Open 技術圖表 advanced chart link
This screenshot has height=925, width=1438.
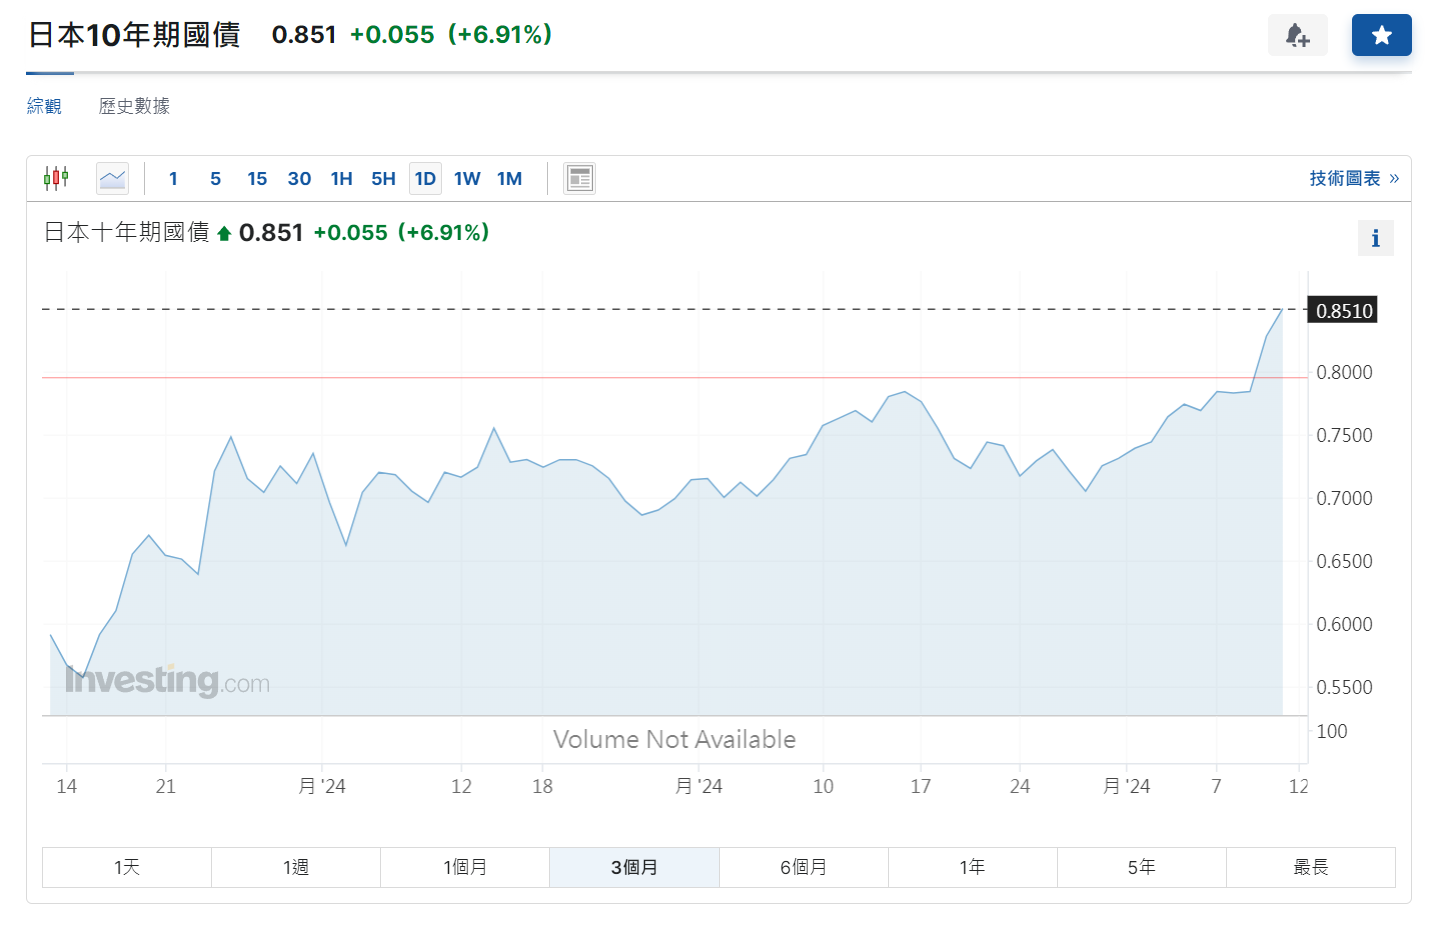point(1353,178)
